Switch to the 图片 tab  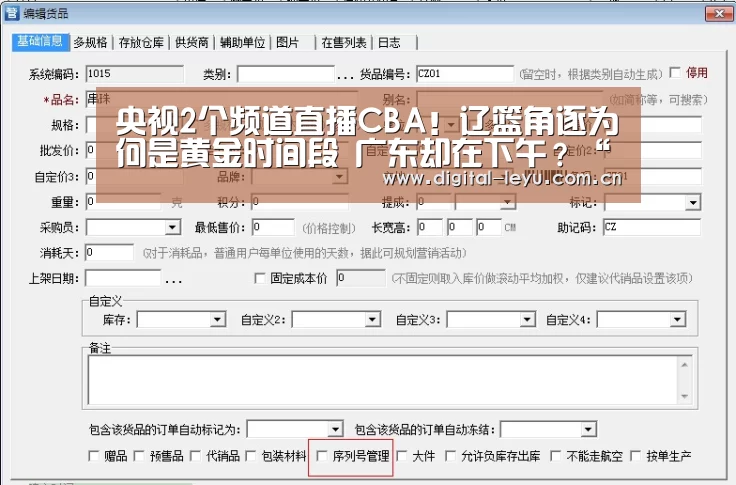[288, 43]
